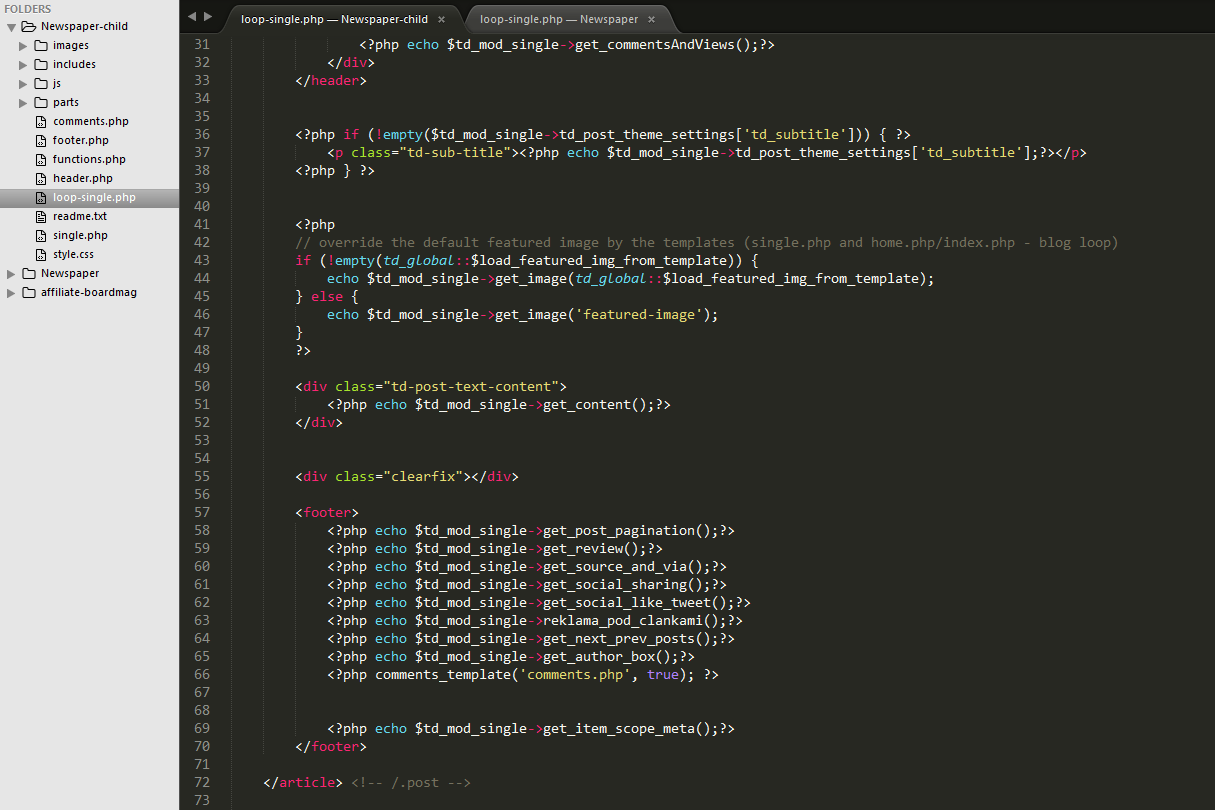
Task: Select the includes folder label
Action: point(75,65)
